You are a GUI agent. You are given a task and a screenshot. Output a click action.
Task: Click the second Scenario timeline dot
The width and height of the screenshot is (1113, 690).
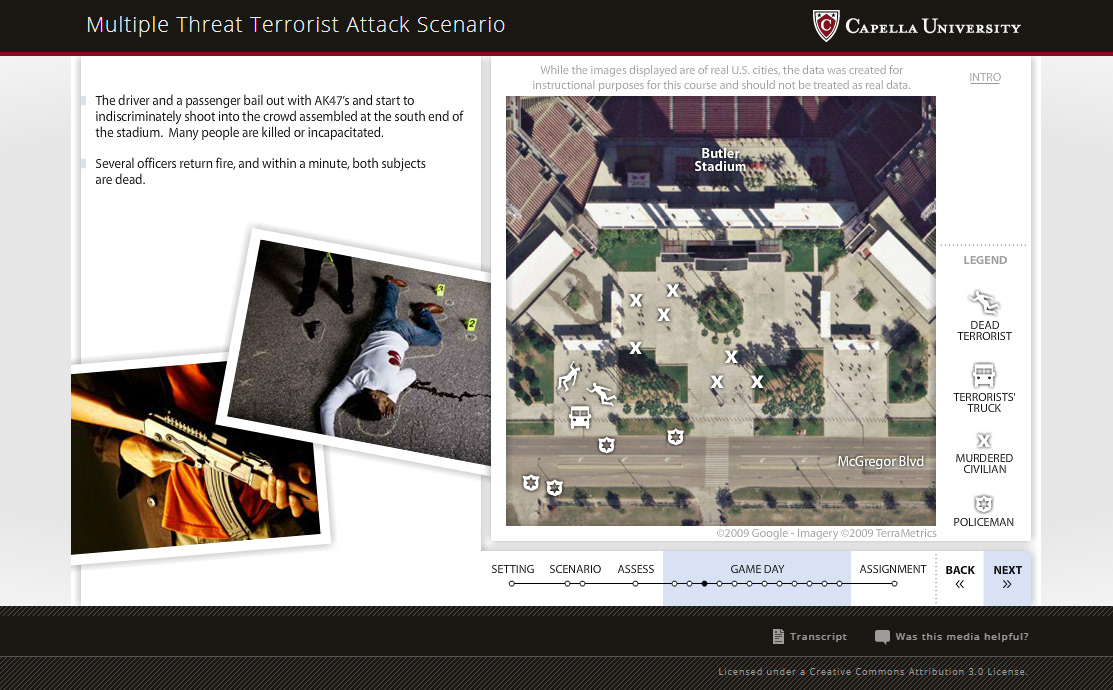coord(582,584)
